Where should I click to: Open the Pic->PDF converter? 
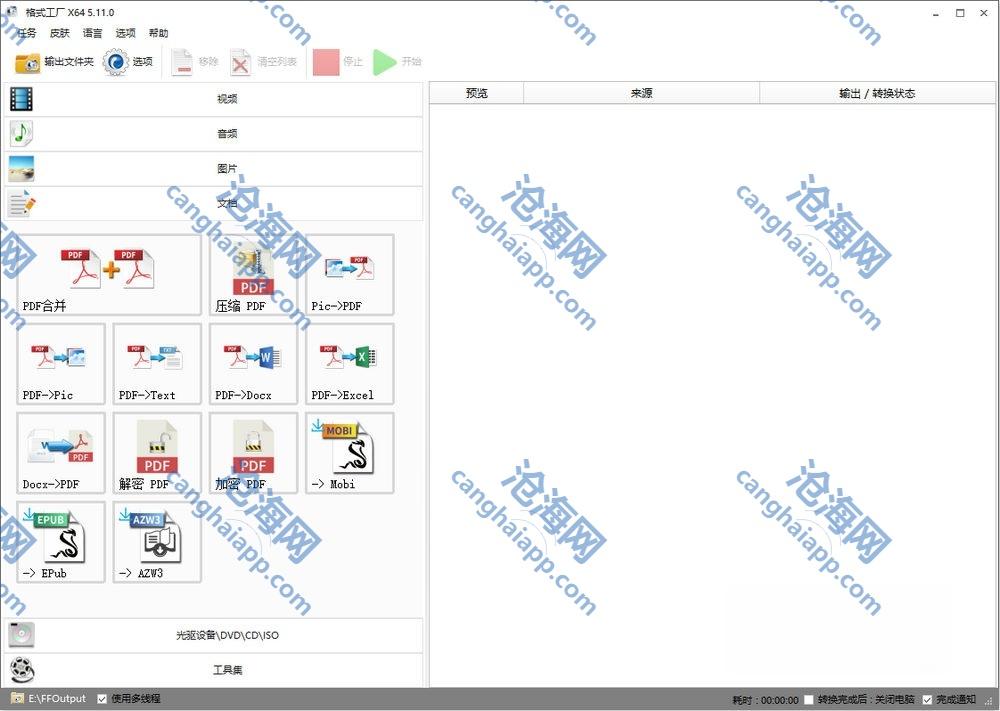[349, 274]
